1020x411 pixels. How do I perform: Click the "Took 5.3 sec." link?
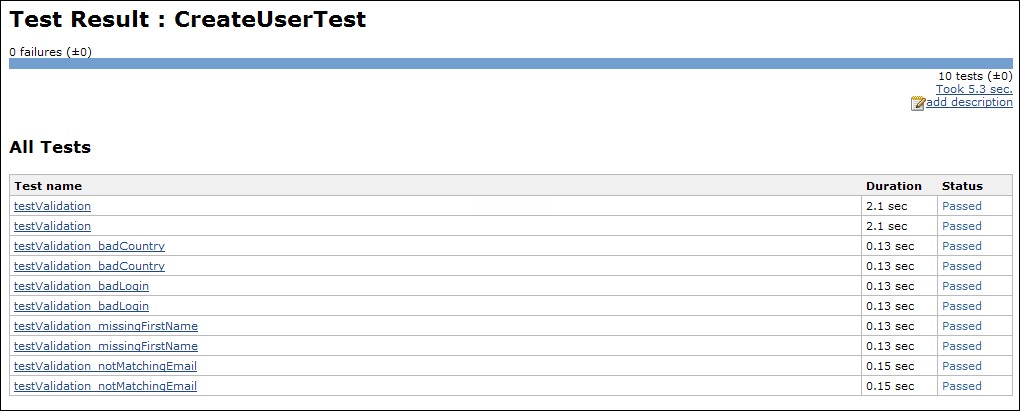pyautogui.click(x=973, y=89)
